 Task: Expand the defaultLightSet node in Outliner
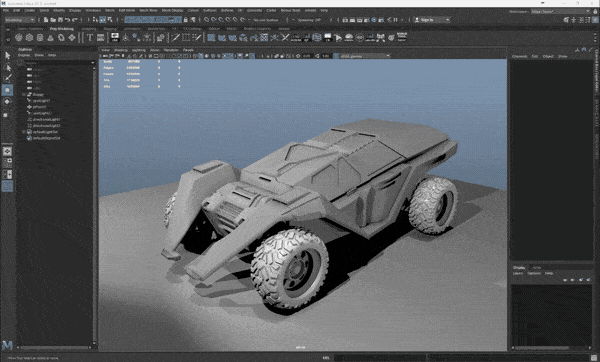click(x=24, y=132)
